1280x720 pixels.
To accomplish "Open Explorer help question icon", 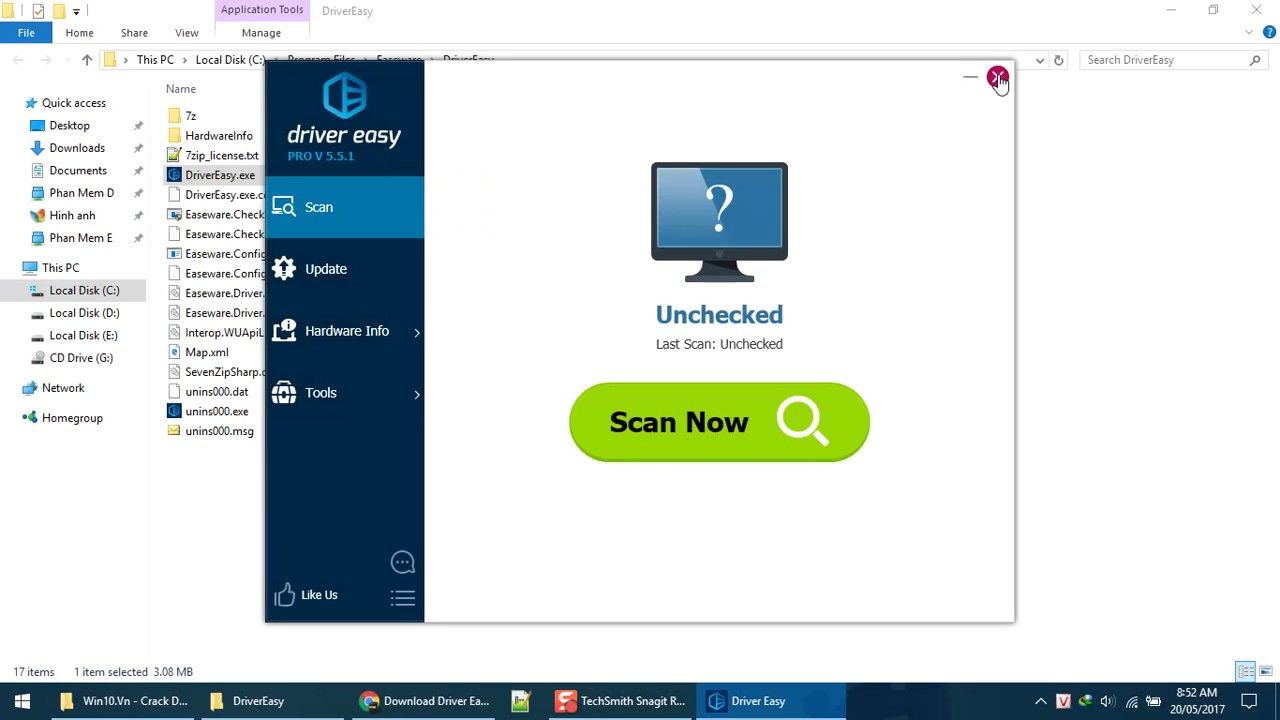I will [1268, 33].
